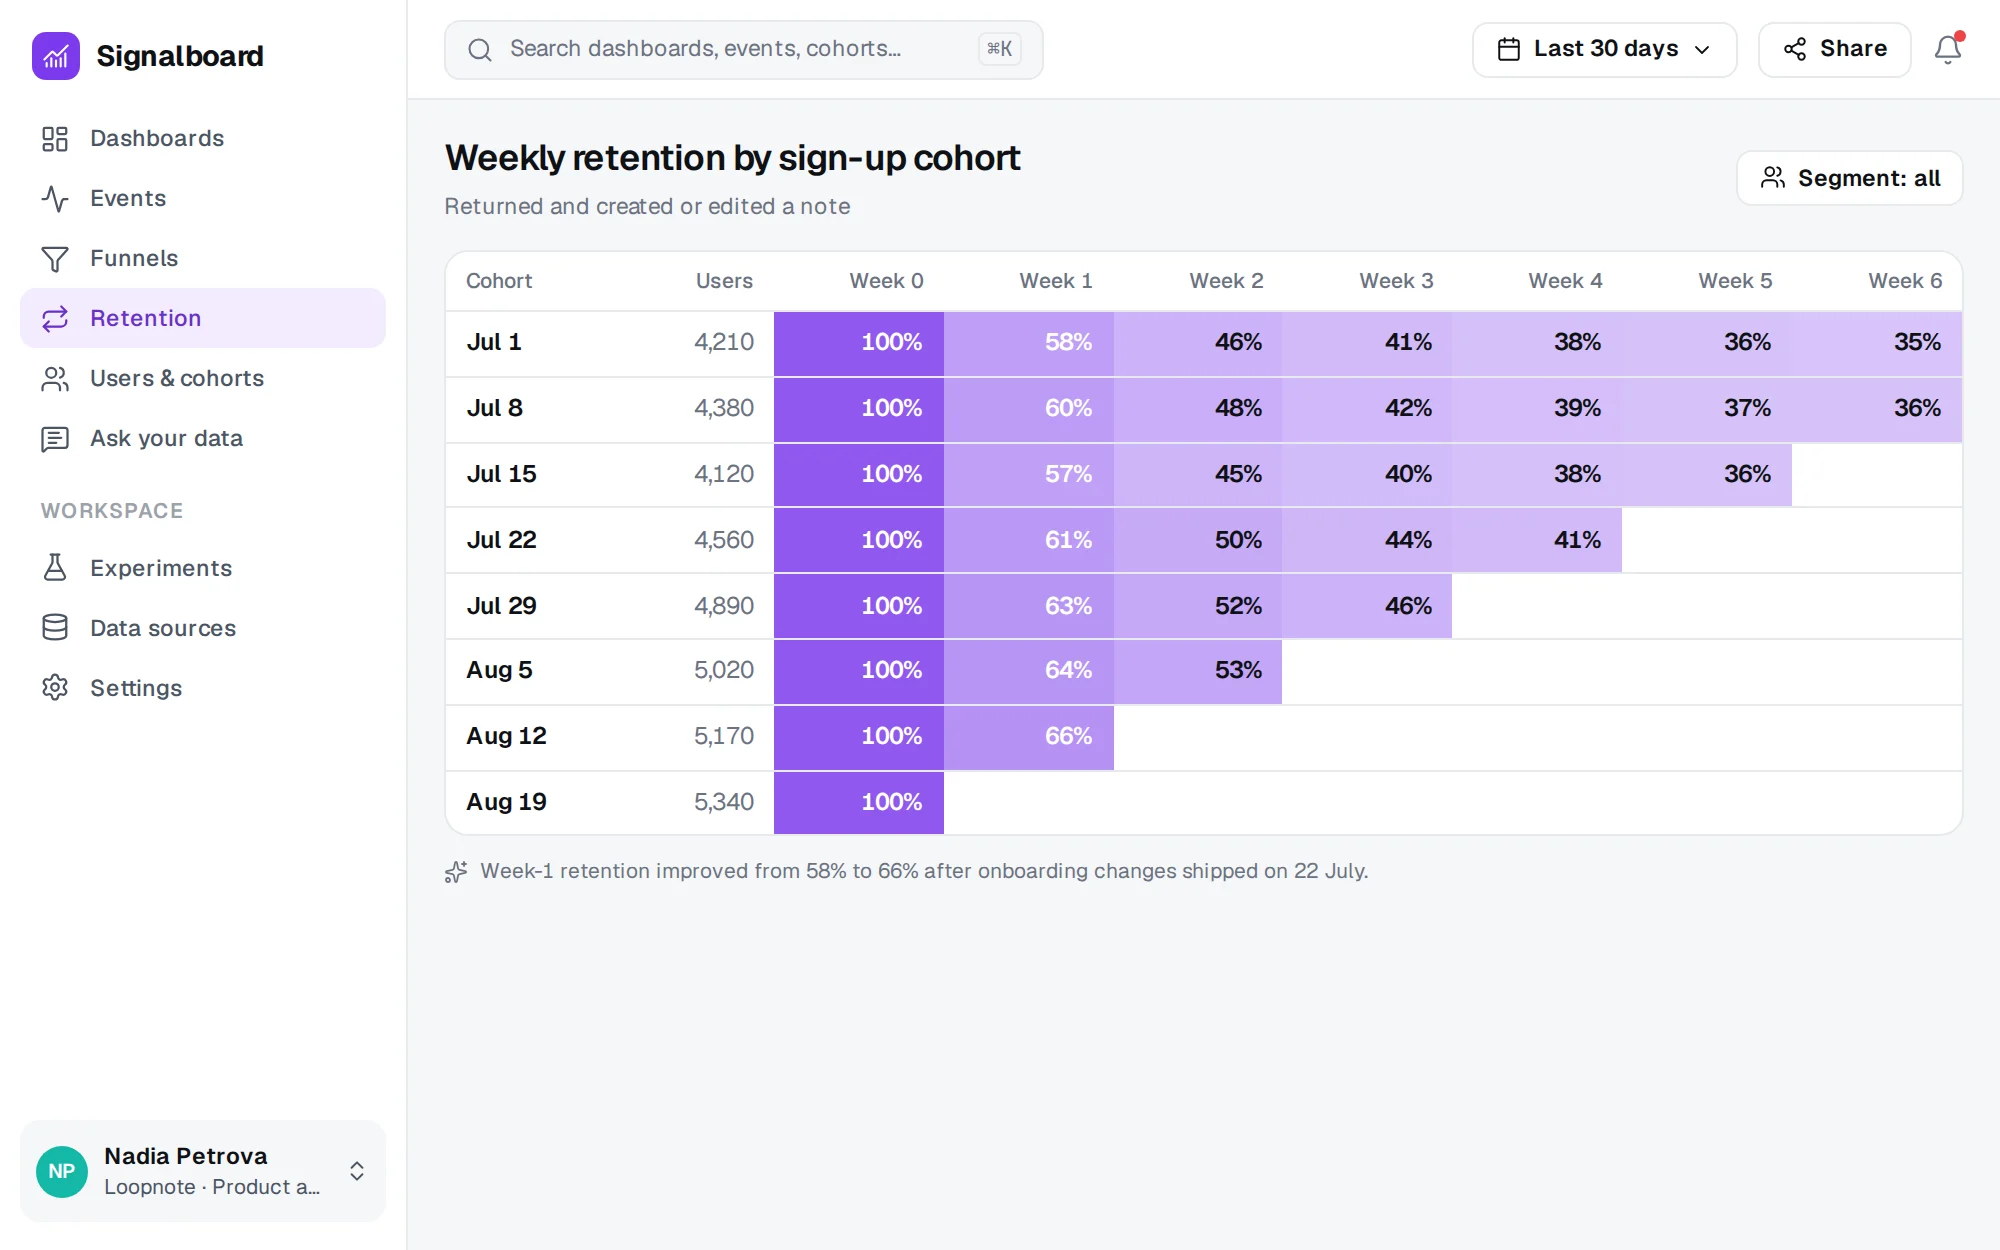Click the Dashboards grid icon
This screenshot has width=2000, height=1250.
click(55, 138)
